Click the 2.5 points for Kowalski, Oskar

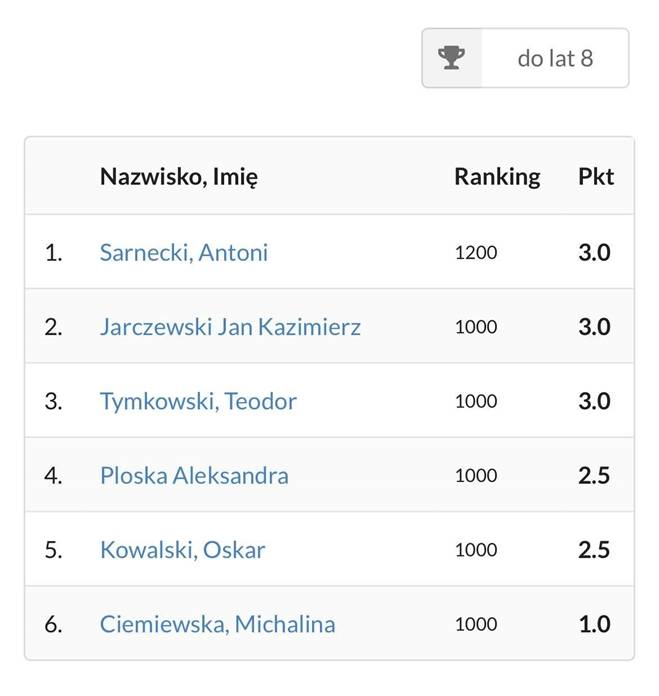[x=594, y=550]
